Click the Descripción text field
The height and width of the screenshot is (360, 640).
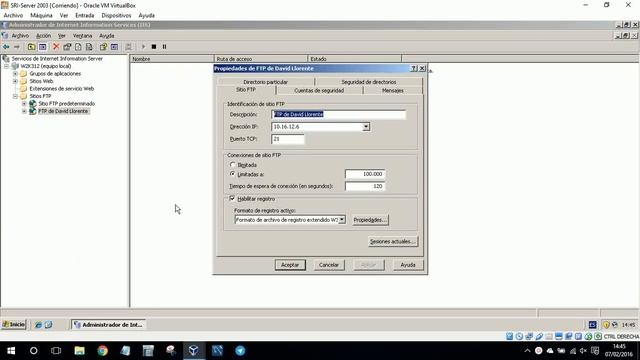click(x=338, y=115)
